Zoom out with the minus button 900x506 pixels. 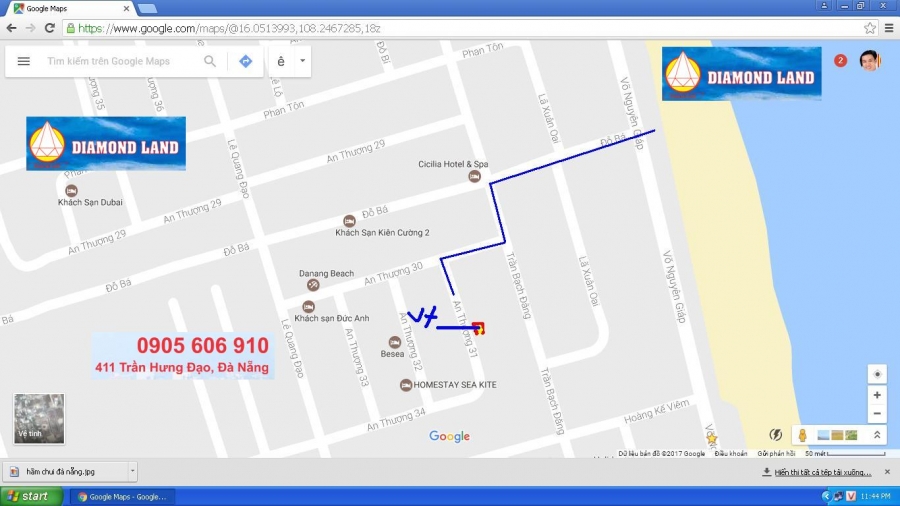877,414
